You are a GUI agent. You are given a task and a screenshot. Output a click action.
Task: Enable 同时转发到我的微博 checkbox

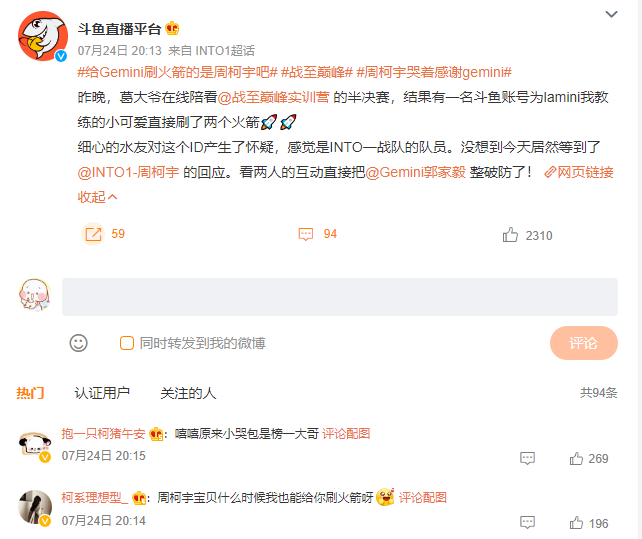(127, 343)
